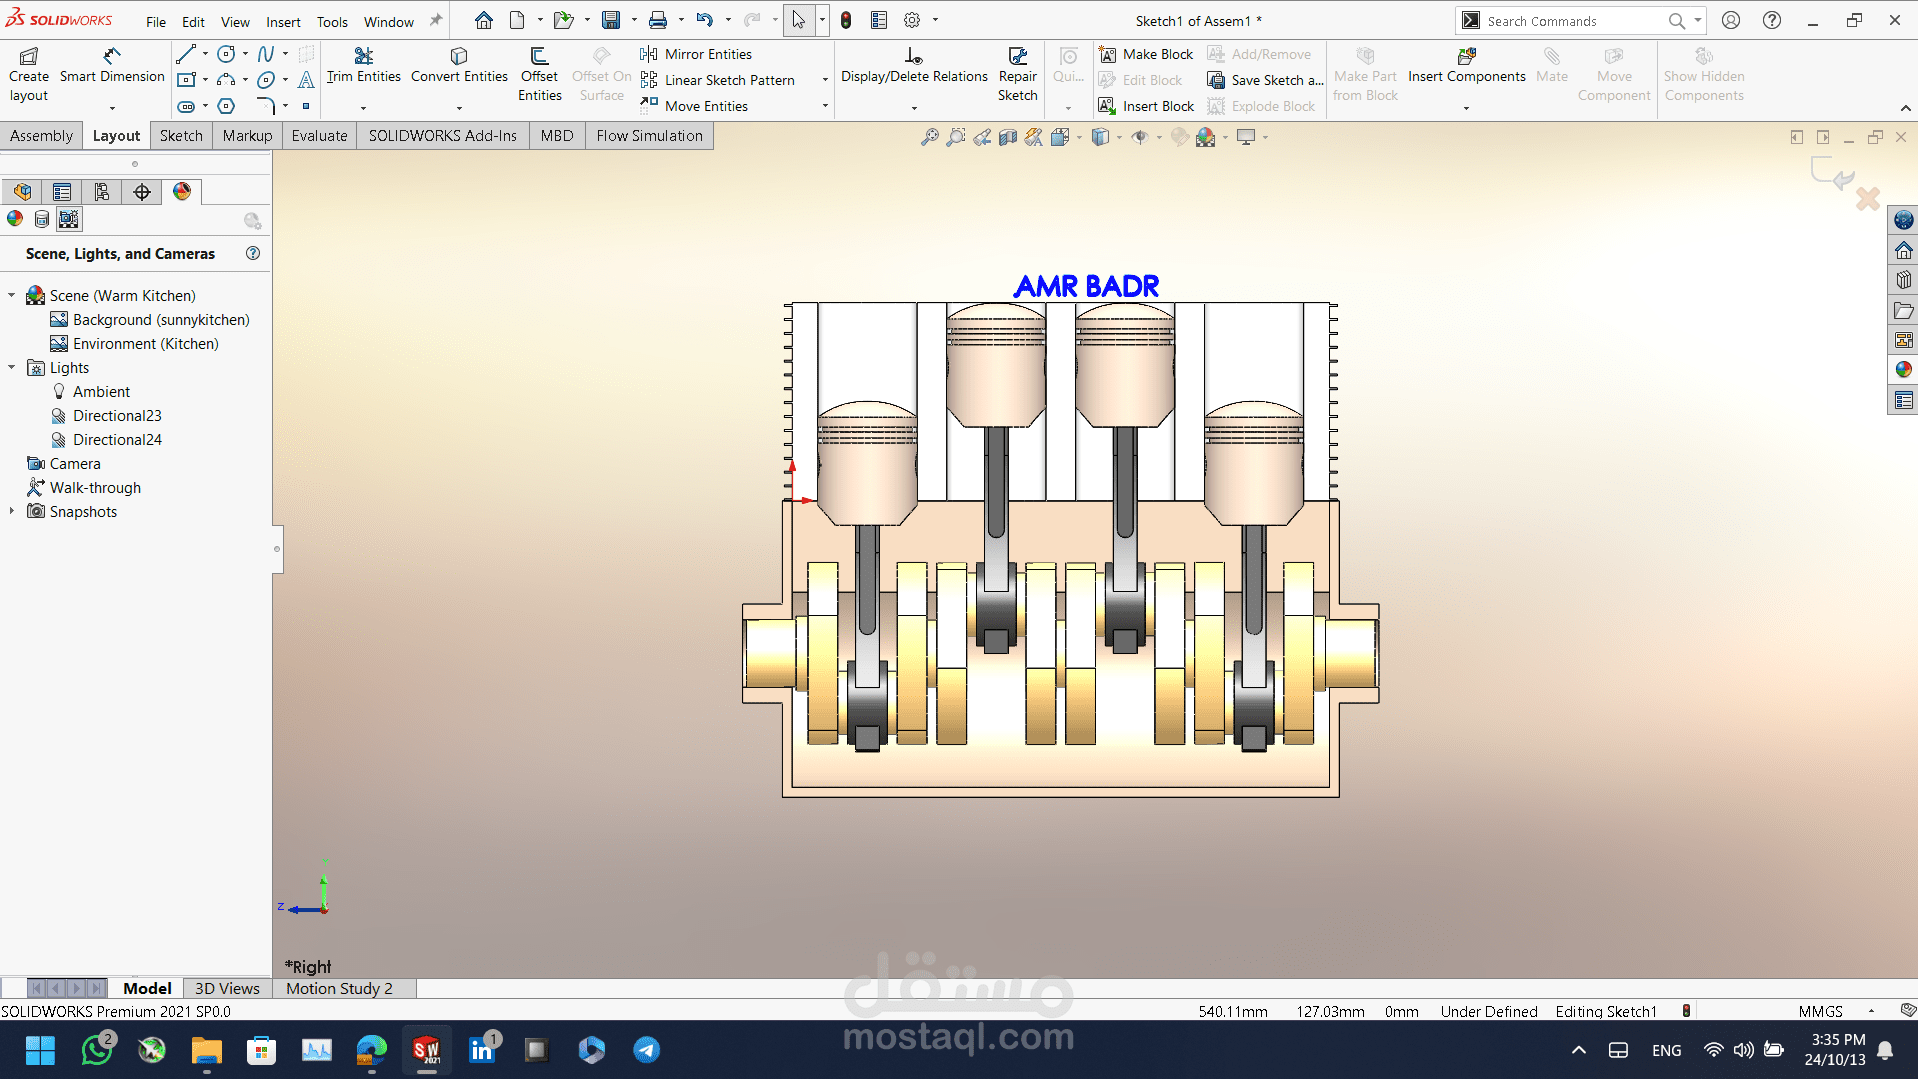Screen dimensions: 1918x1079
Task: Click the Convert Entities icon
Action: (x=459, y=56)
